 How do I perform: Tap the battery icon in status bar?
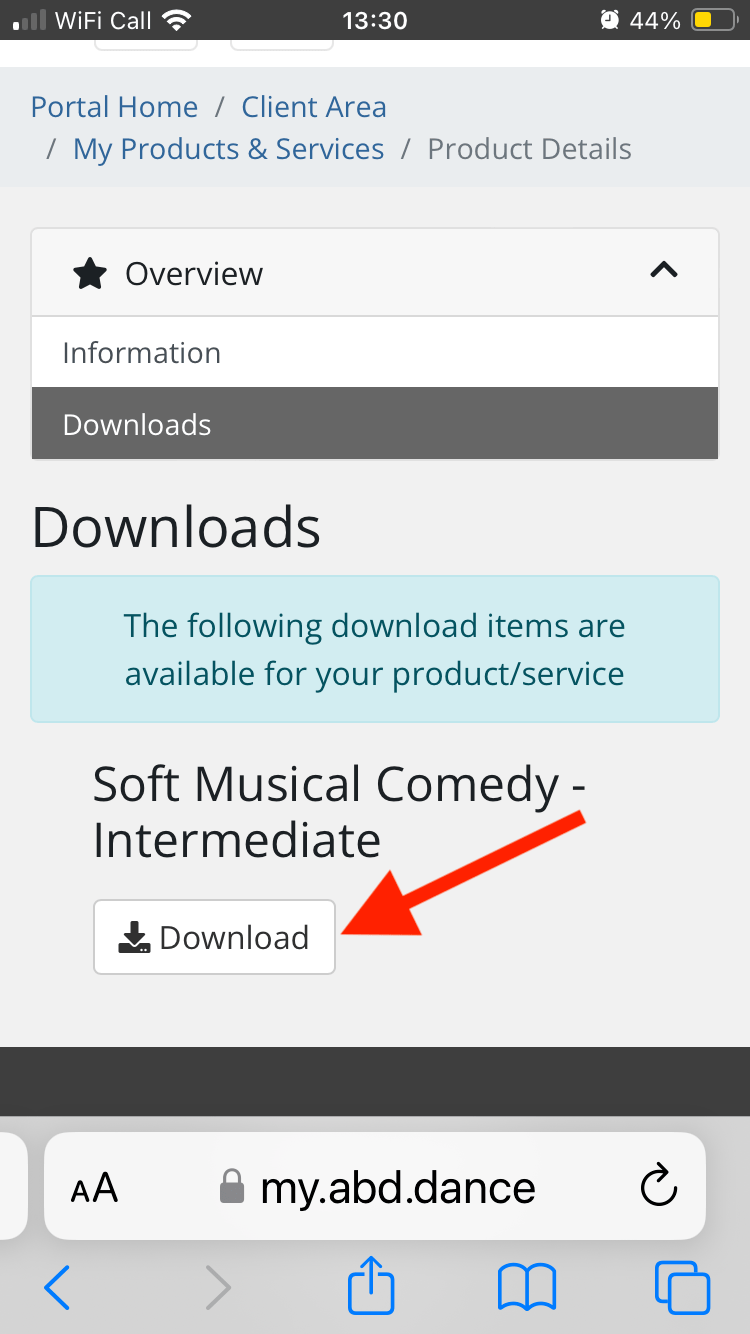[717, 20]
